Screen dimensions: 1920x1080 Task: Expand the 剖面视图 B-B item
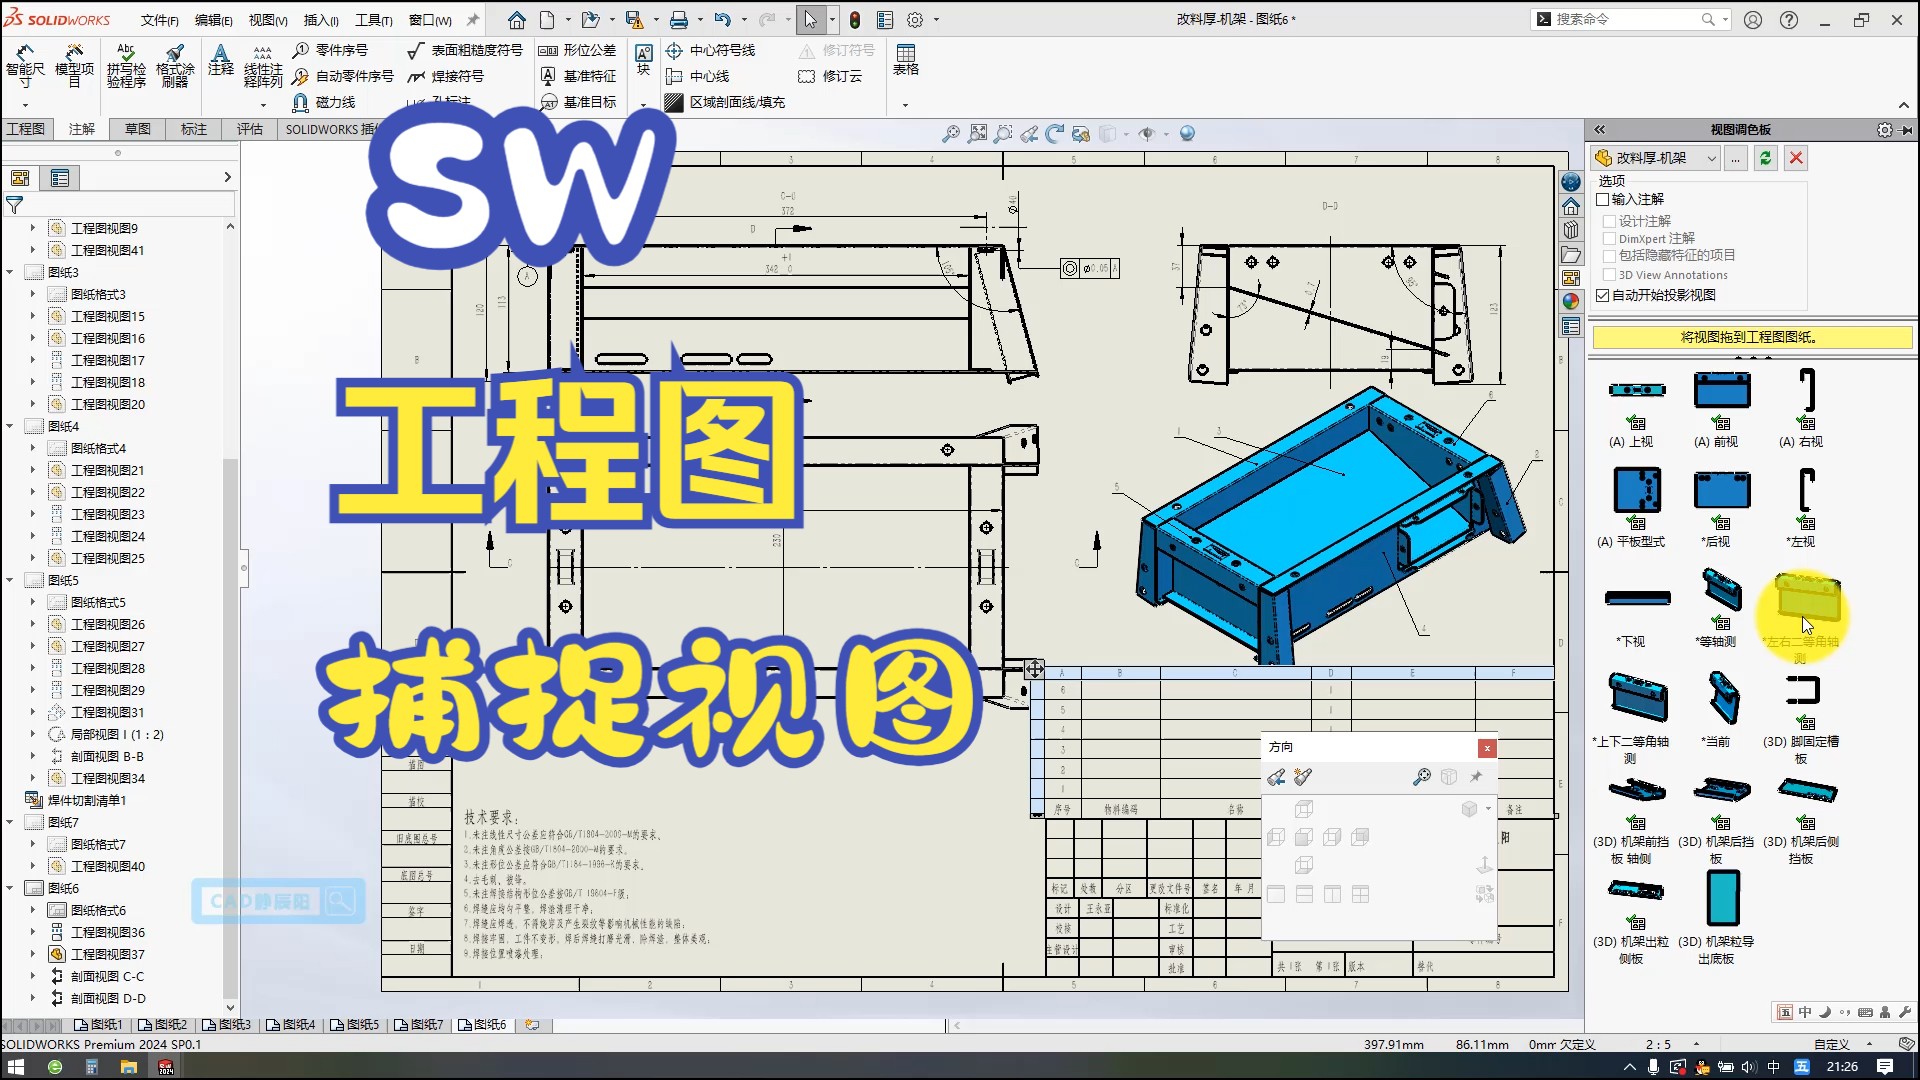click(x=32, y=756)
